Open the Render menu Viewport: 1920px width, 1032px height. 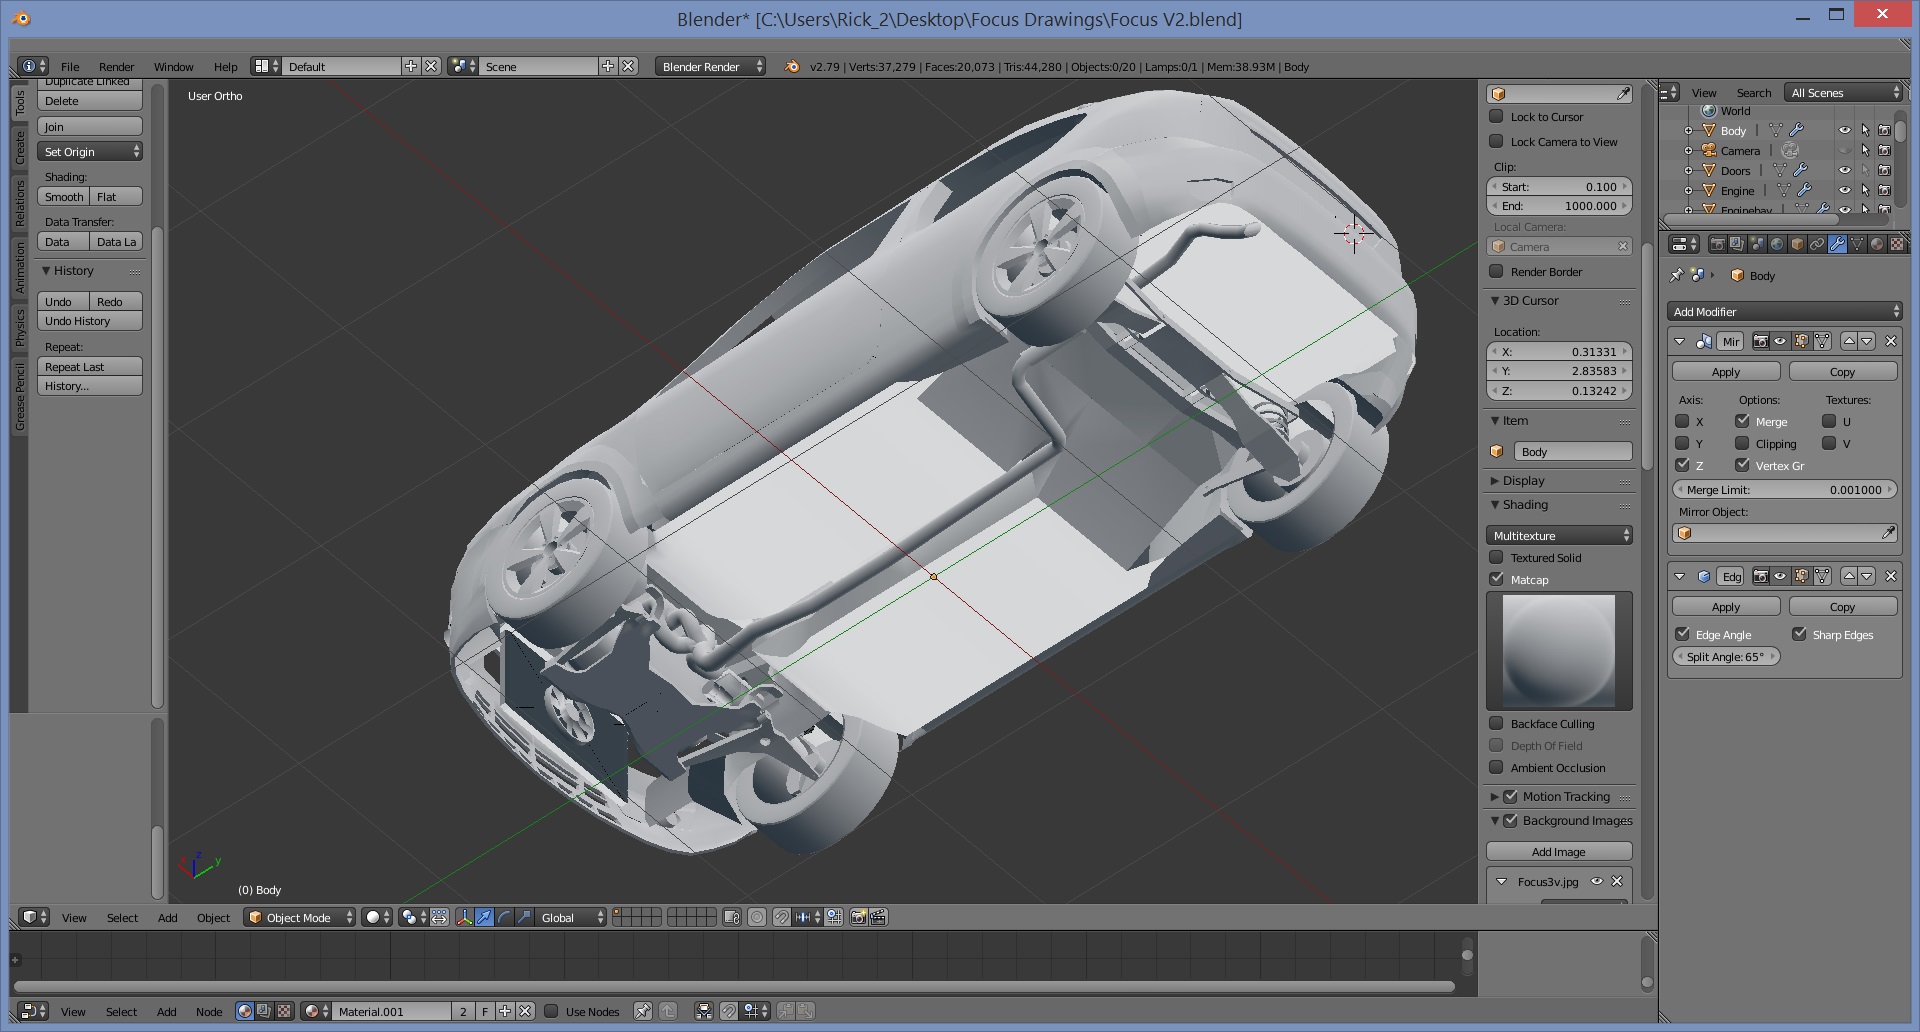[116, 66]
